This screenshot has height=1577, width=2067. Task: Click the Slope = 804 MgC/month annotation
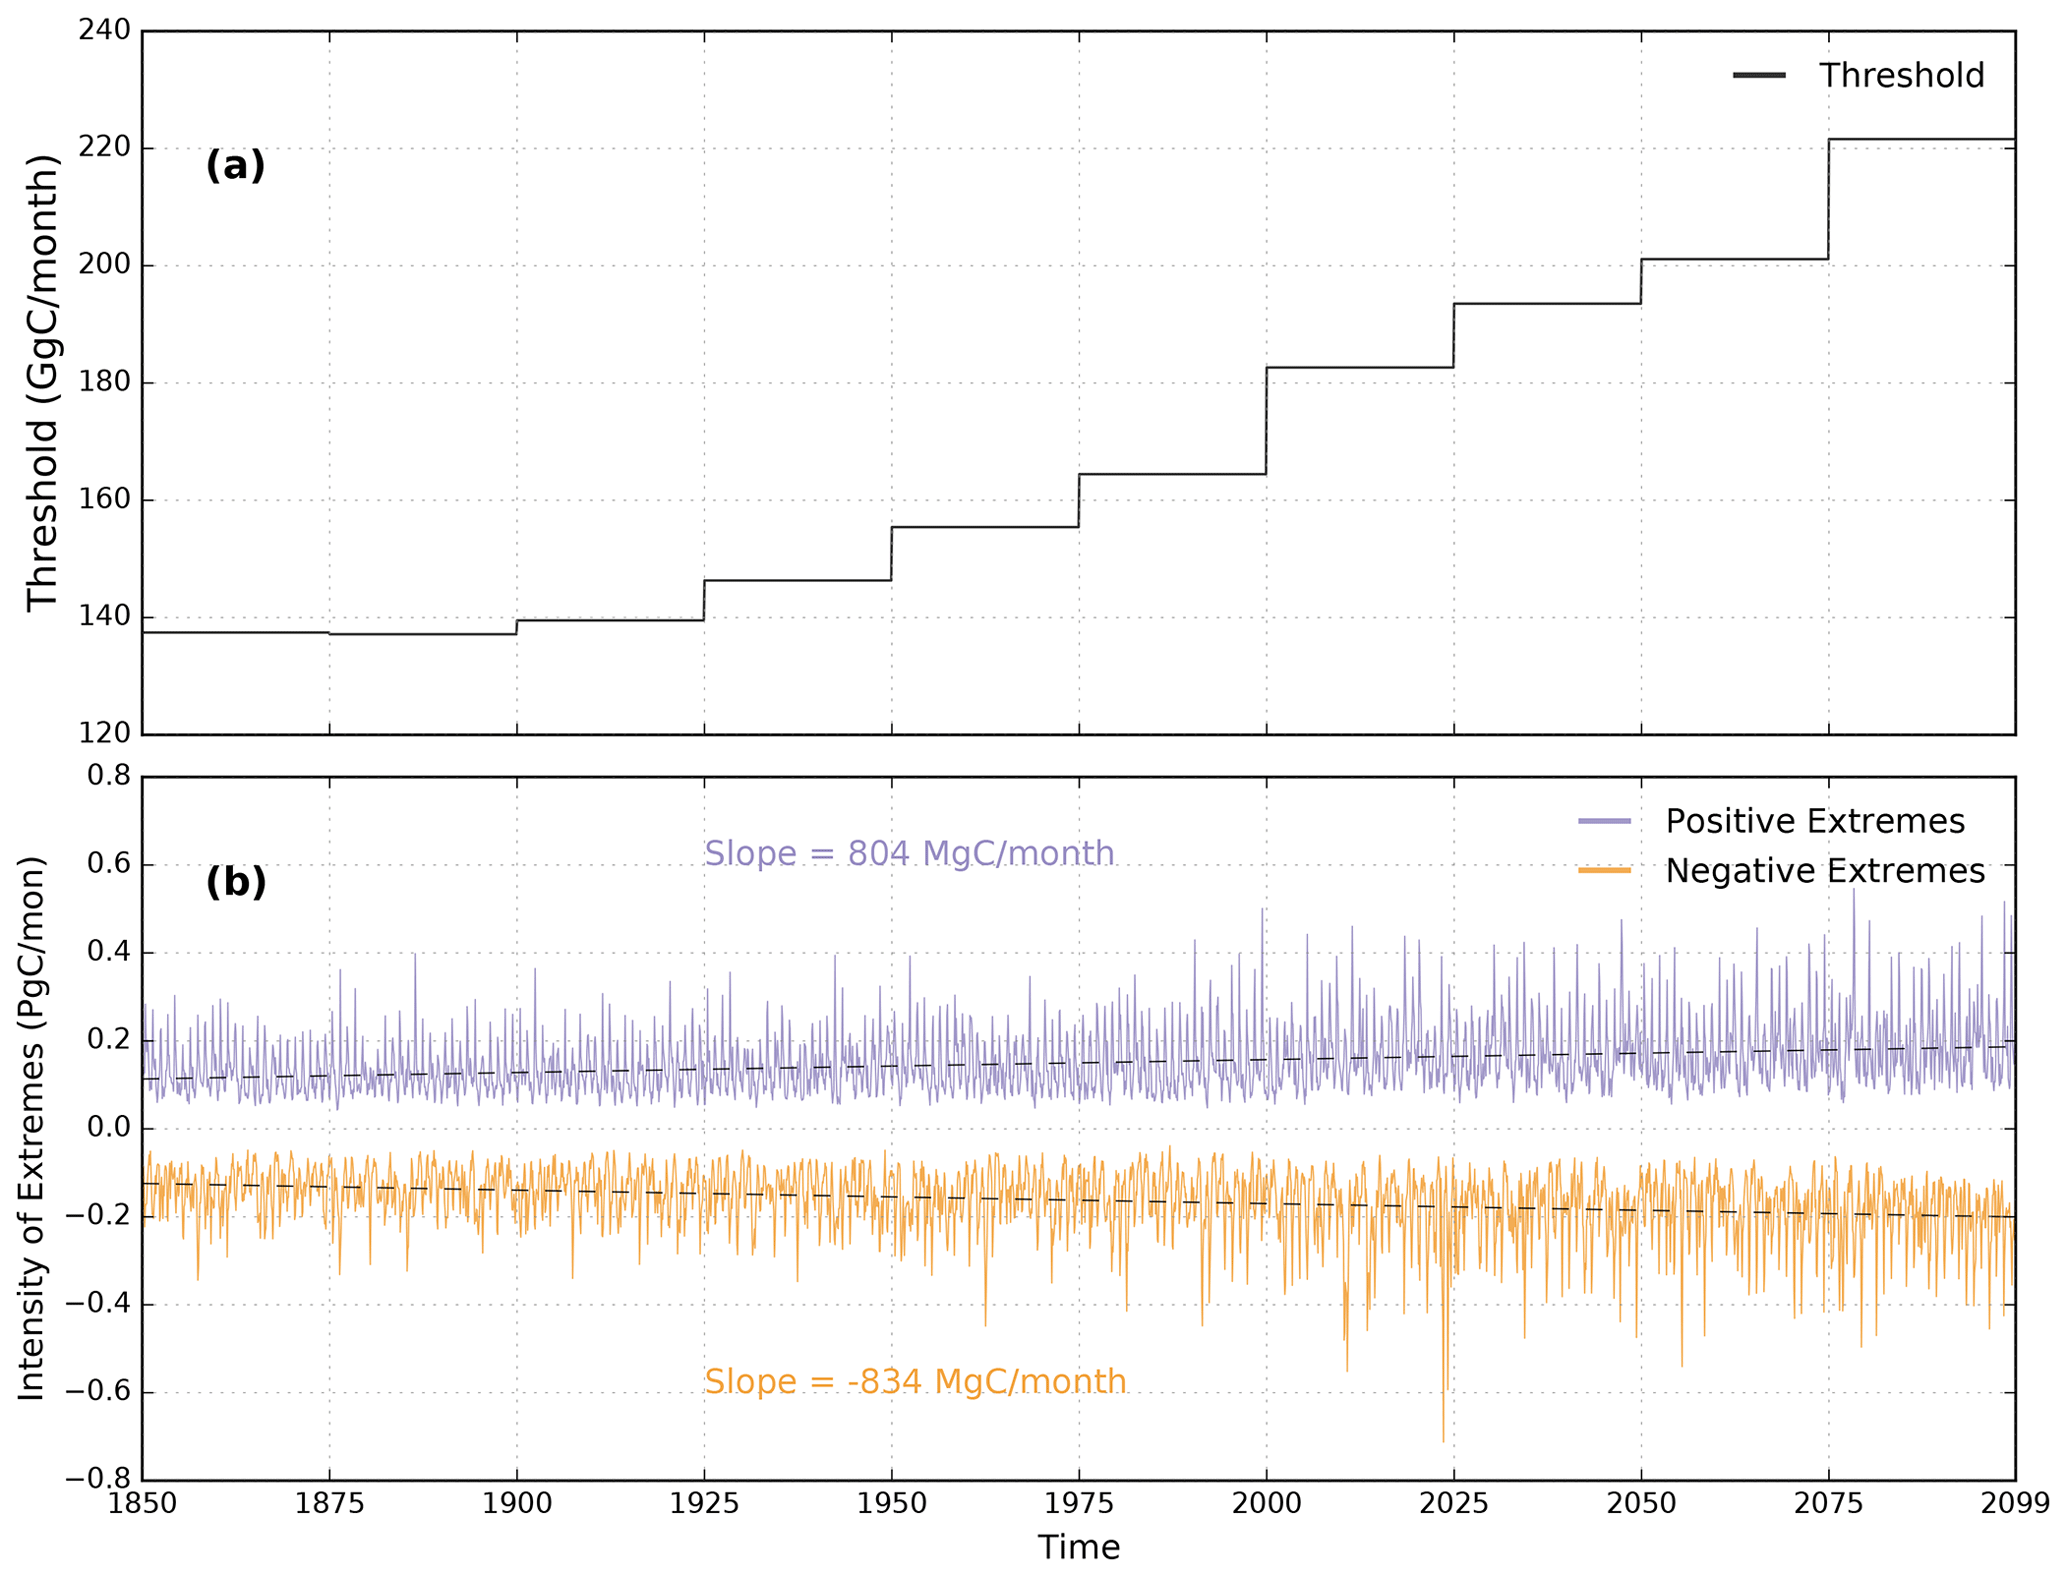point(908,854)
